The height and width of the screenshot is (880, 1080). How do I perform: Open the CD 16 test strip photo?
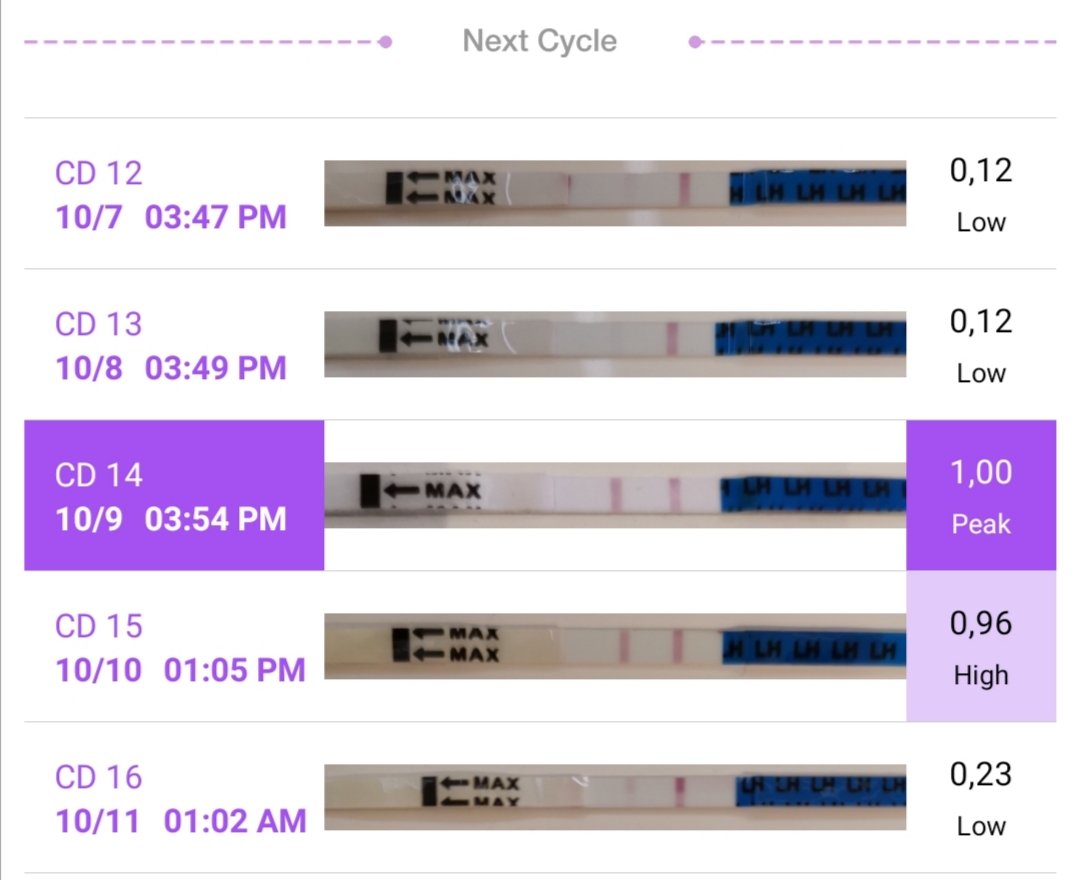click(615, 797)
